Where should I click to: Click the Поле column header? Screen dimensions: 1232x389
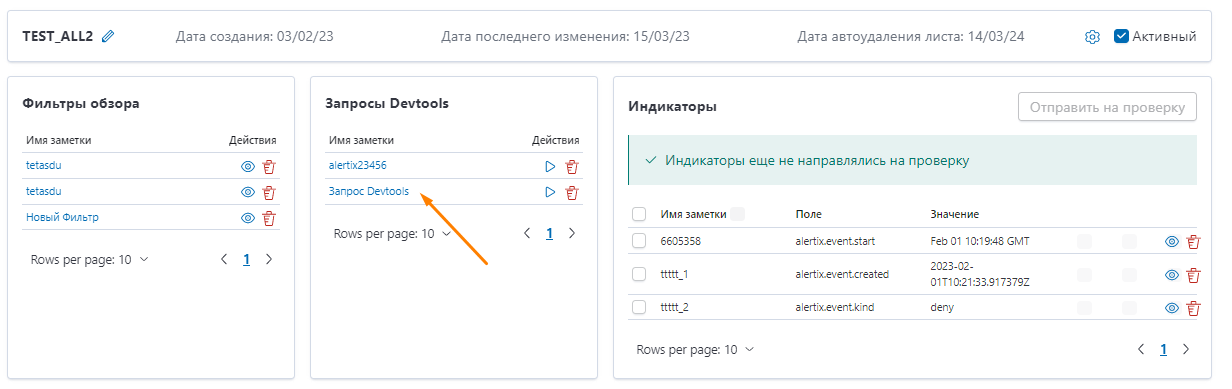pos(808,214)
